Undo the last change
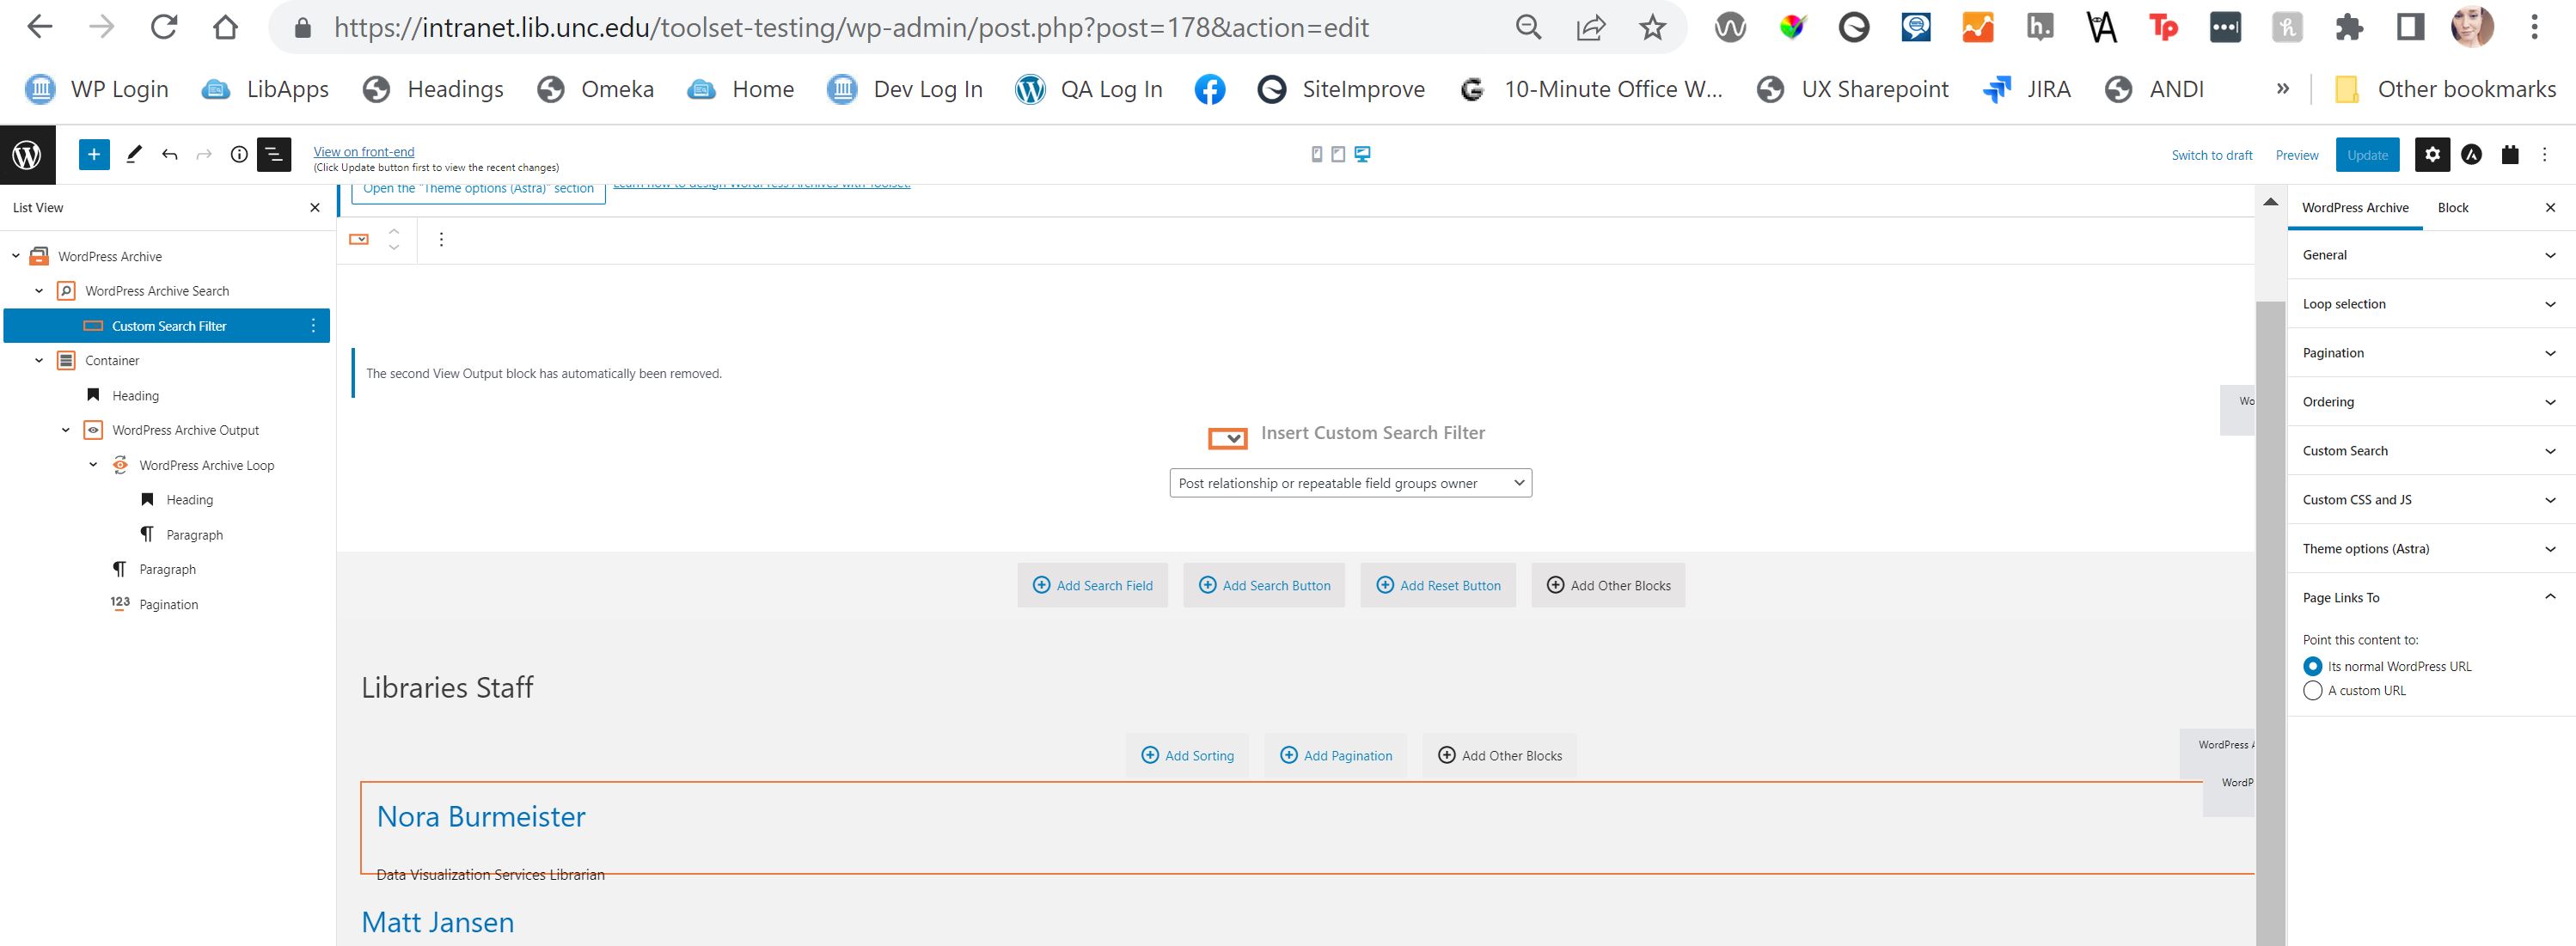This screenshot has width=2576, height=946. 169,154
